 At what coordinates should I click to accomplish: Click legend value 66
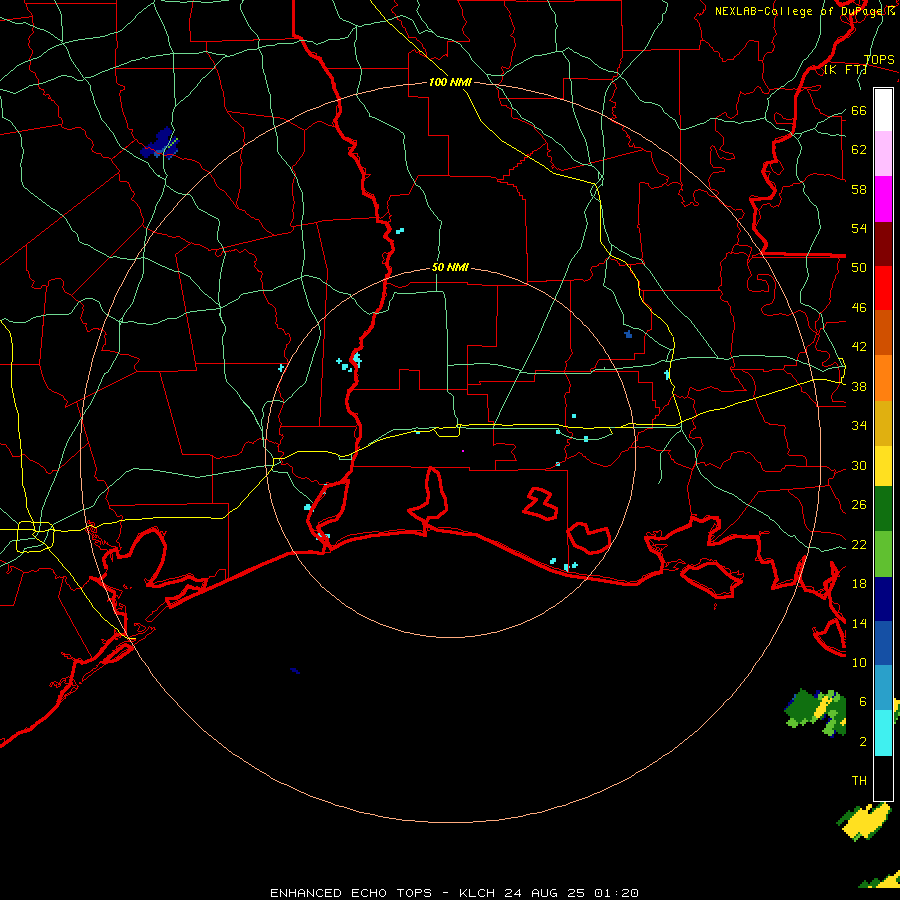(859, 111)
